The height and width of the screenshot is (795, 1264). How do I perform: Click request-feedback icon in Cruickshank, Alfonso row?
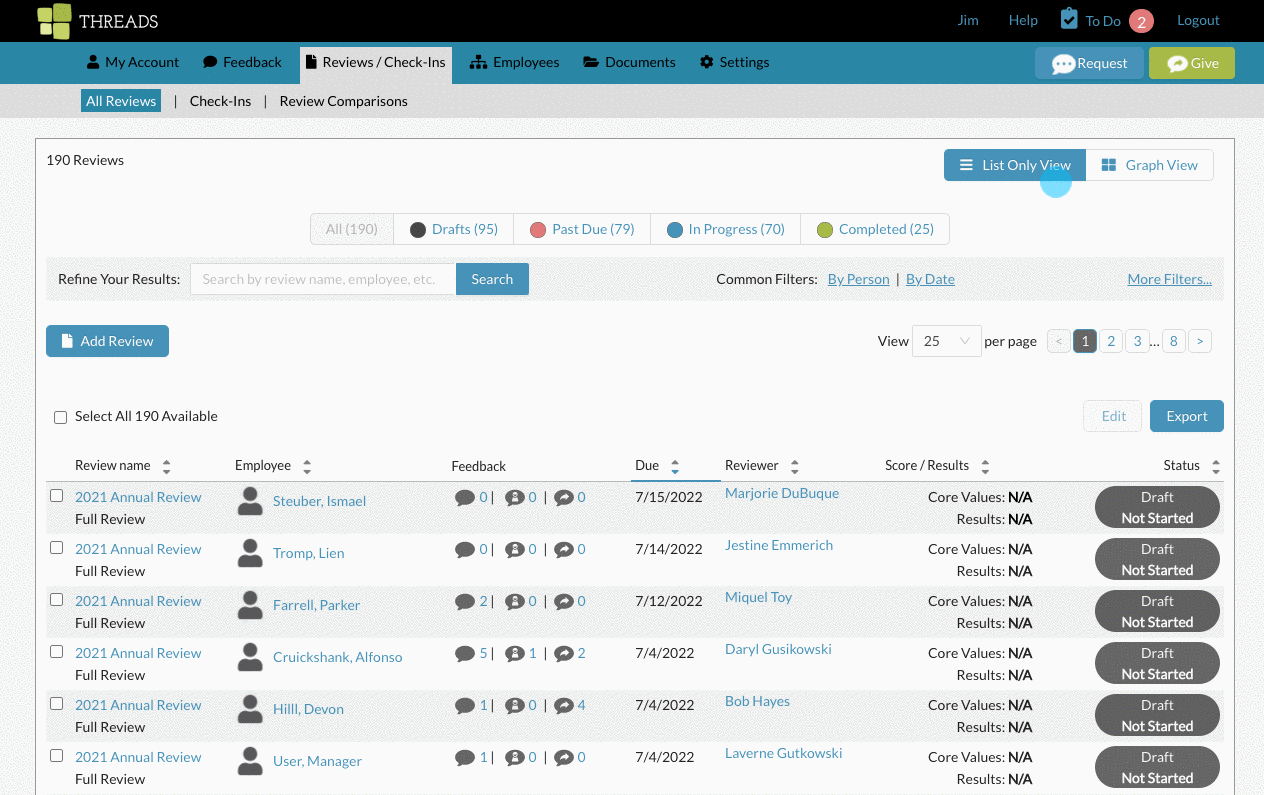pos(515,653)
